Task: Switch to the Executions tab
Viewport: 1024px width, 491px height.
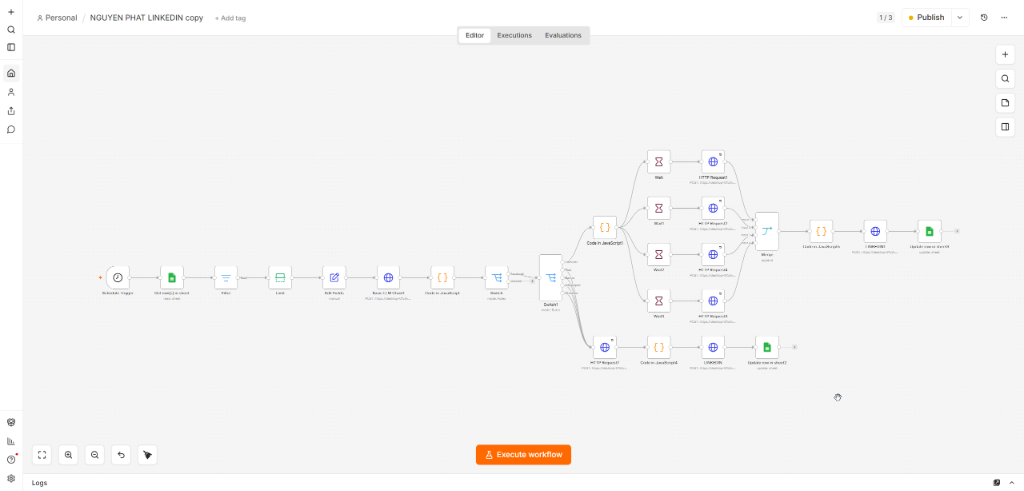Action: coord(515,35)
